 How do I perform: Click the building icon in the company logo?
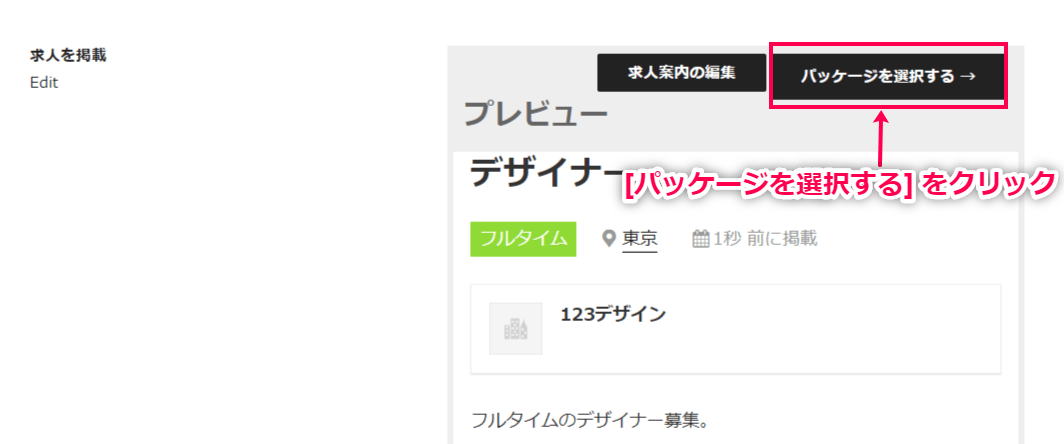coord(516,329)
